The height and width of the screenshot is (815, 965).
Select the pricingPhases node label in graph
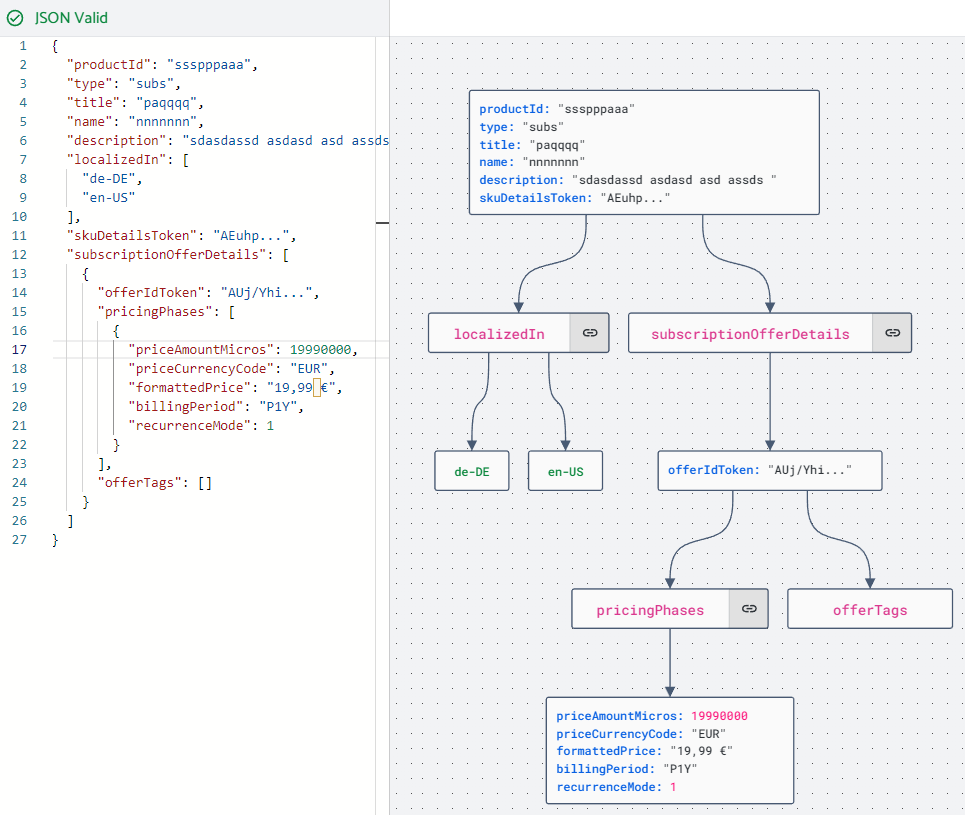tap(650, 610)
